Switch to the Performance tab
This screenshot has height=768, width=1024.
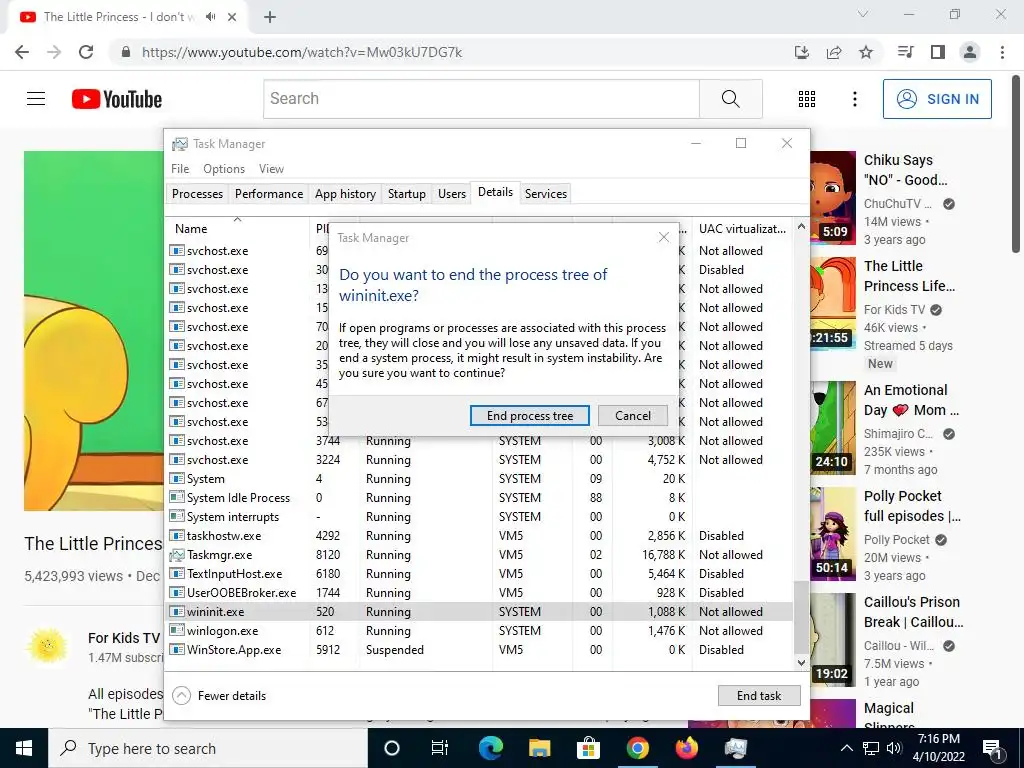tap(269, 194)
